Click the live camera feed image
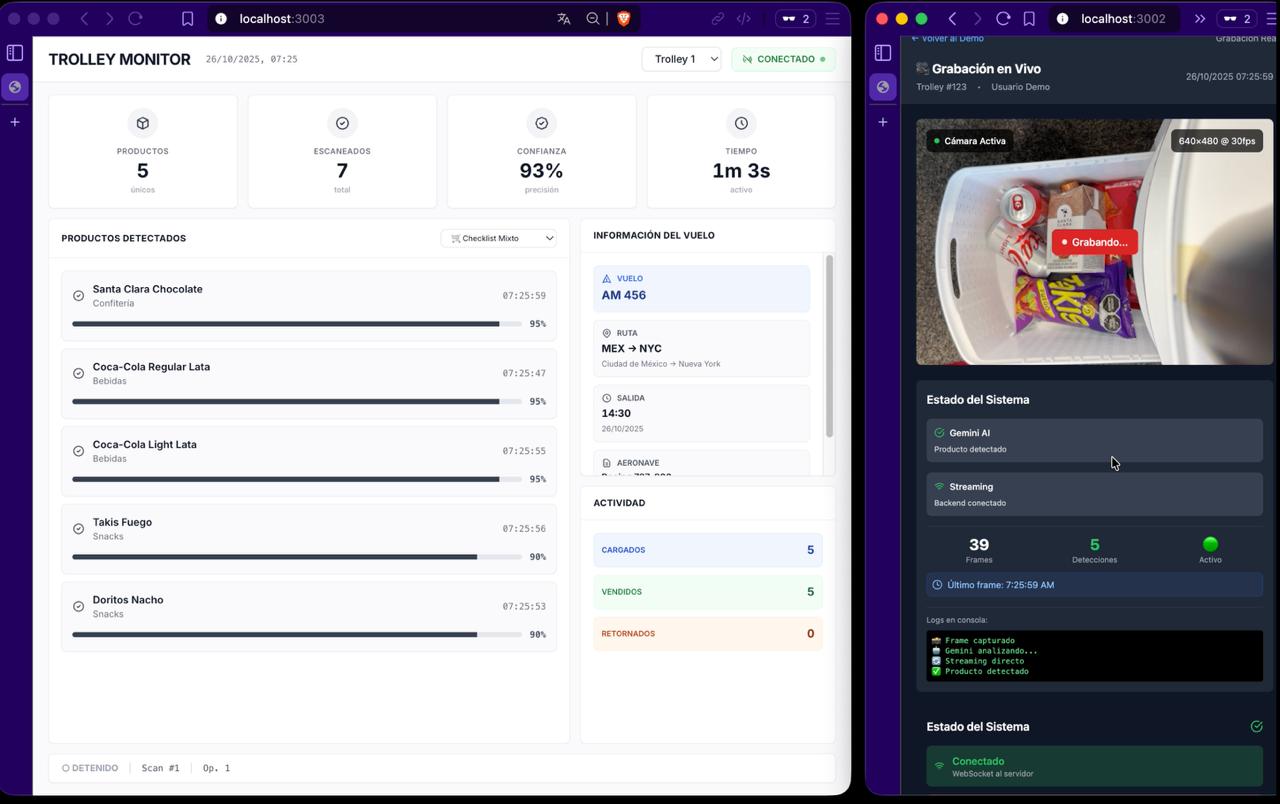This screenshot has width=1280, height=804. click(x=1094, y=242)
